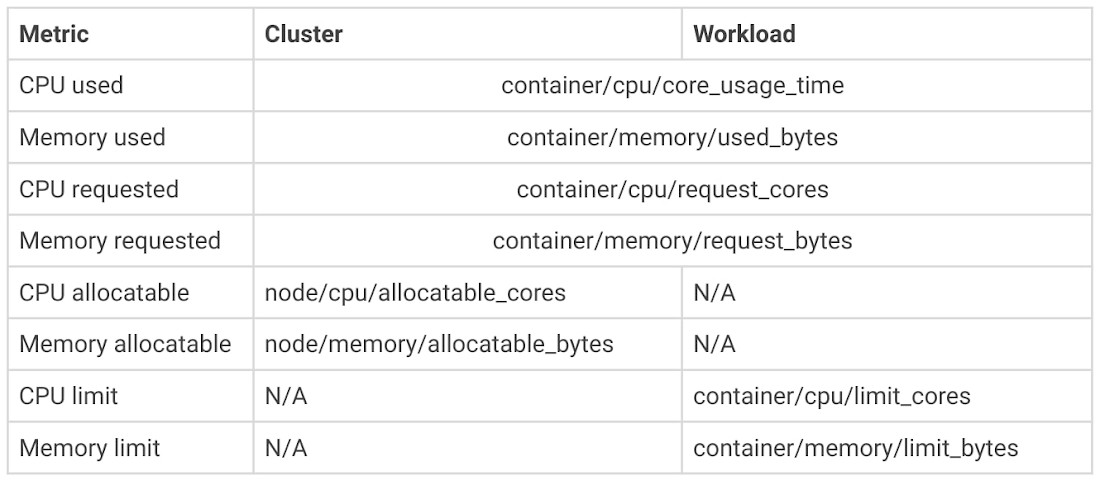1100x481 pixels.
Task: Select the node/memory/allocatable_bytes cell
Action: pyautogui.click(x=439, y=345)
